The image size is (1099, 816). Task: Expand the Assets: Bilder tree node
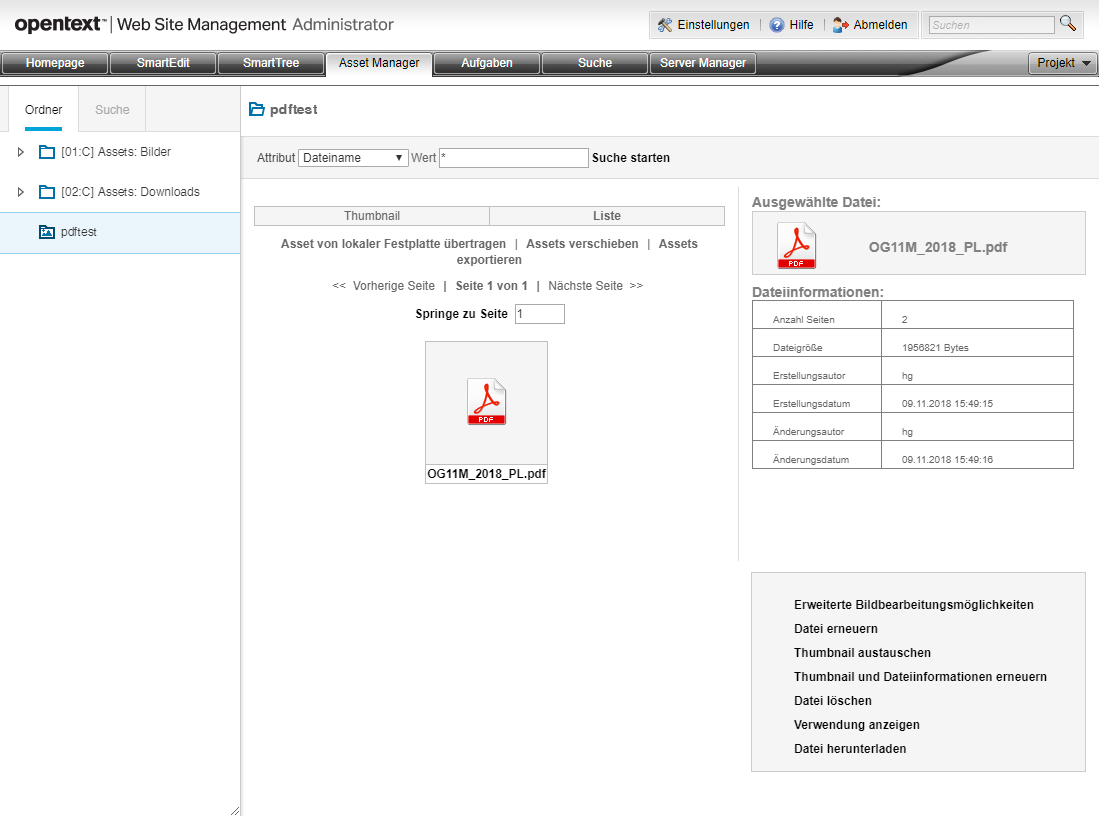click(x=20, y=152)
